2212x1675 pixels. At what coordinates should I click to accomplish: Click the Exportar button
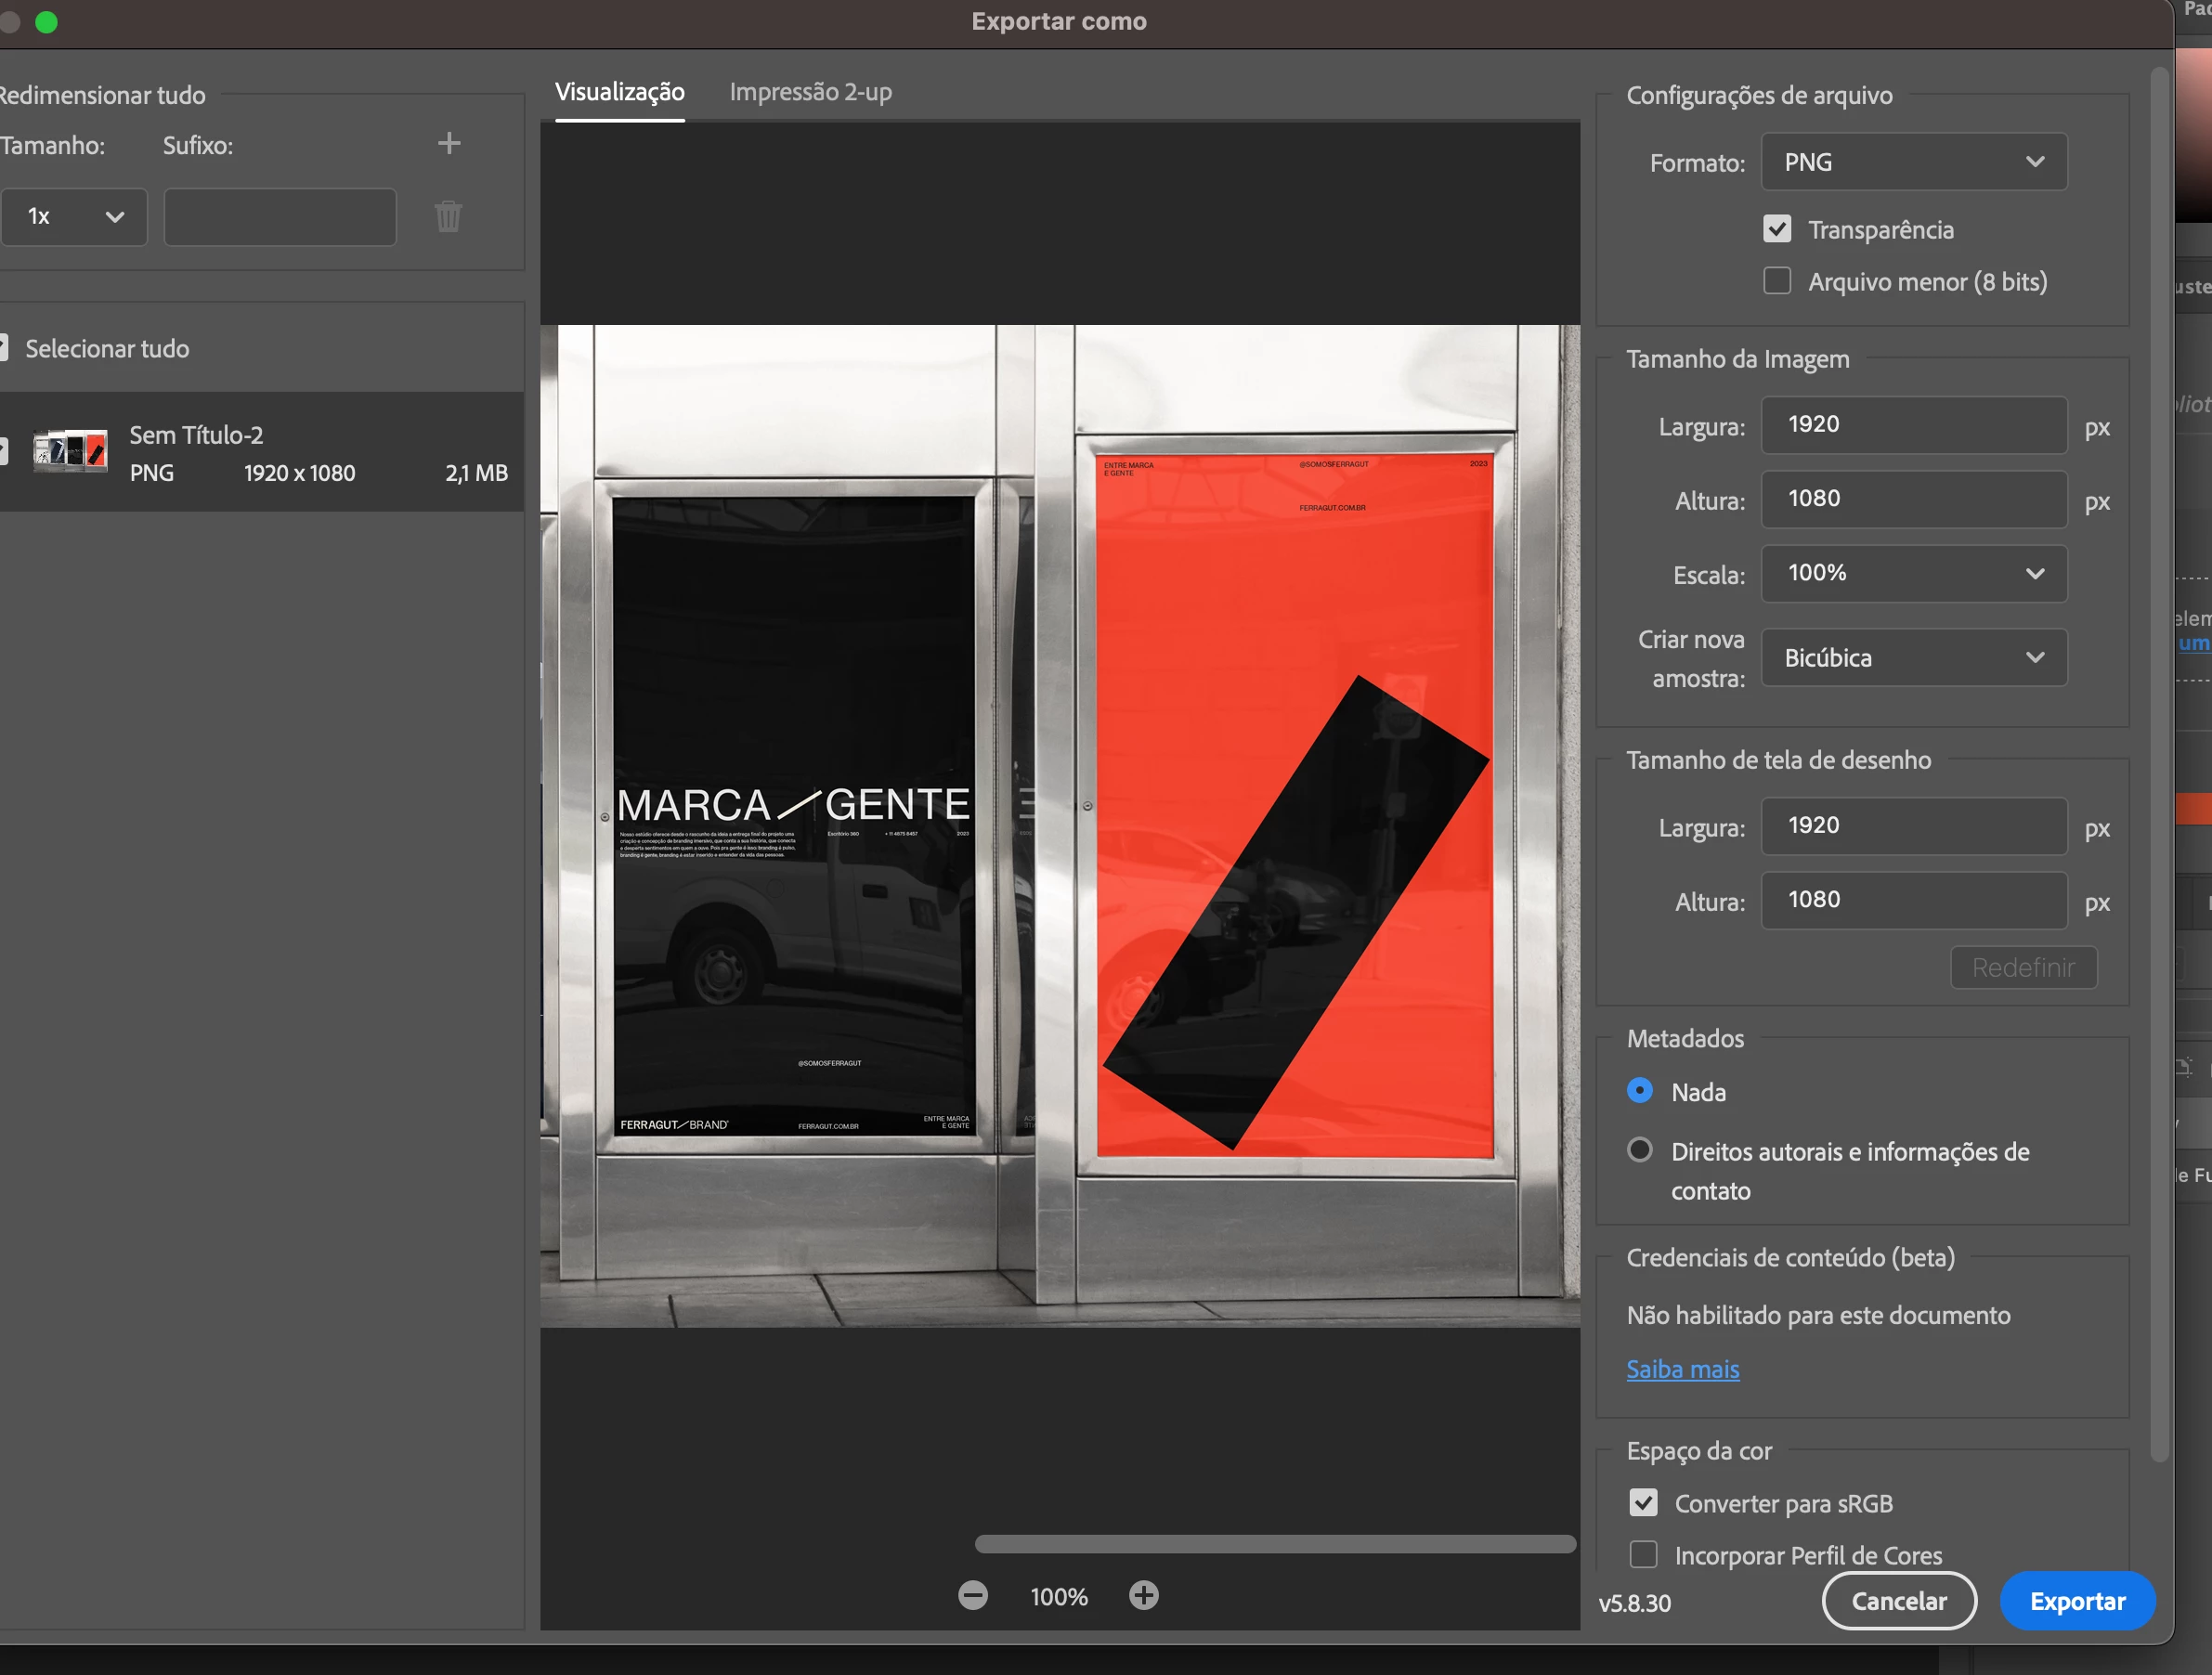tap(2076, 1600)
